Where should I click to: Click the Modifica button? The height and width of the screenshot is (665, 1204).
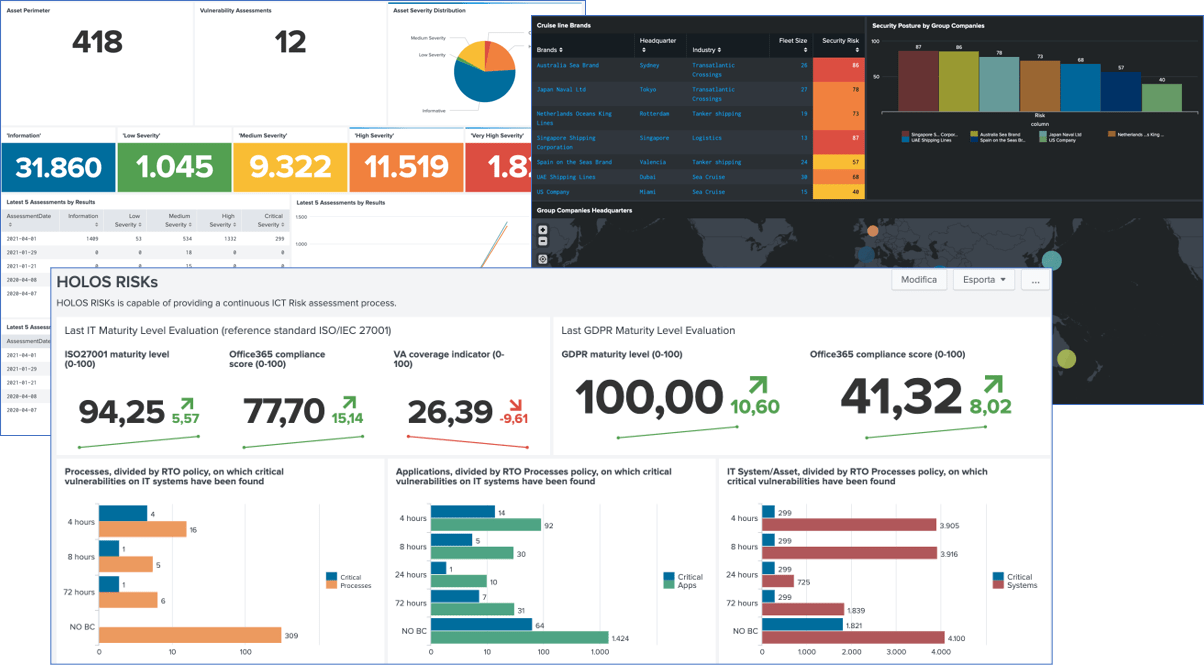tap(918, 280)
